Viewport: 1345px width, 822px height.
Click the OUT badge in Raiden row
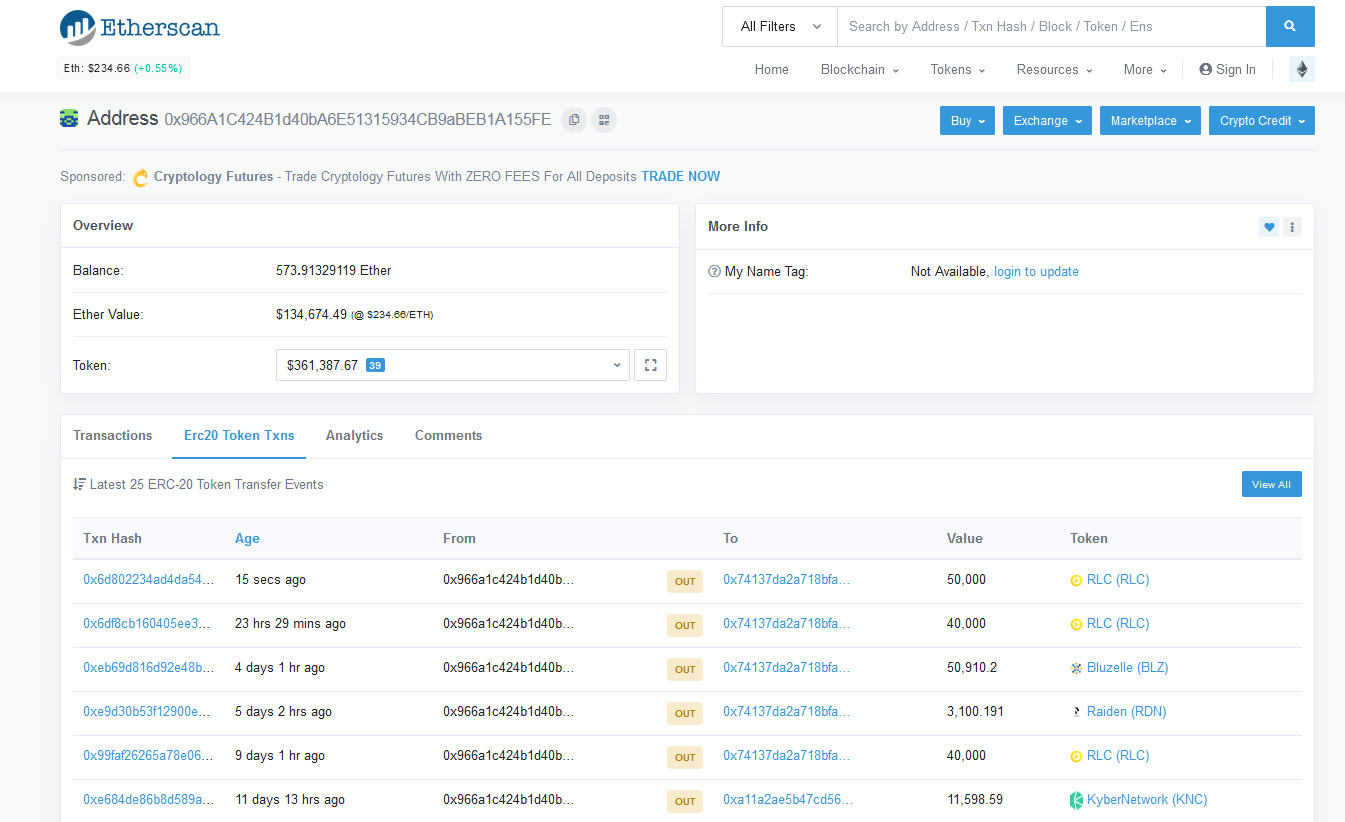685,713
